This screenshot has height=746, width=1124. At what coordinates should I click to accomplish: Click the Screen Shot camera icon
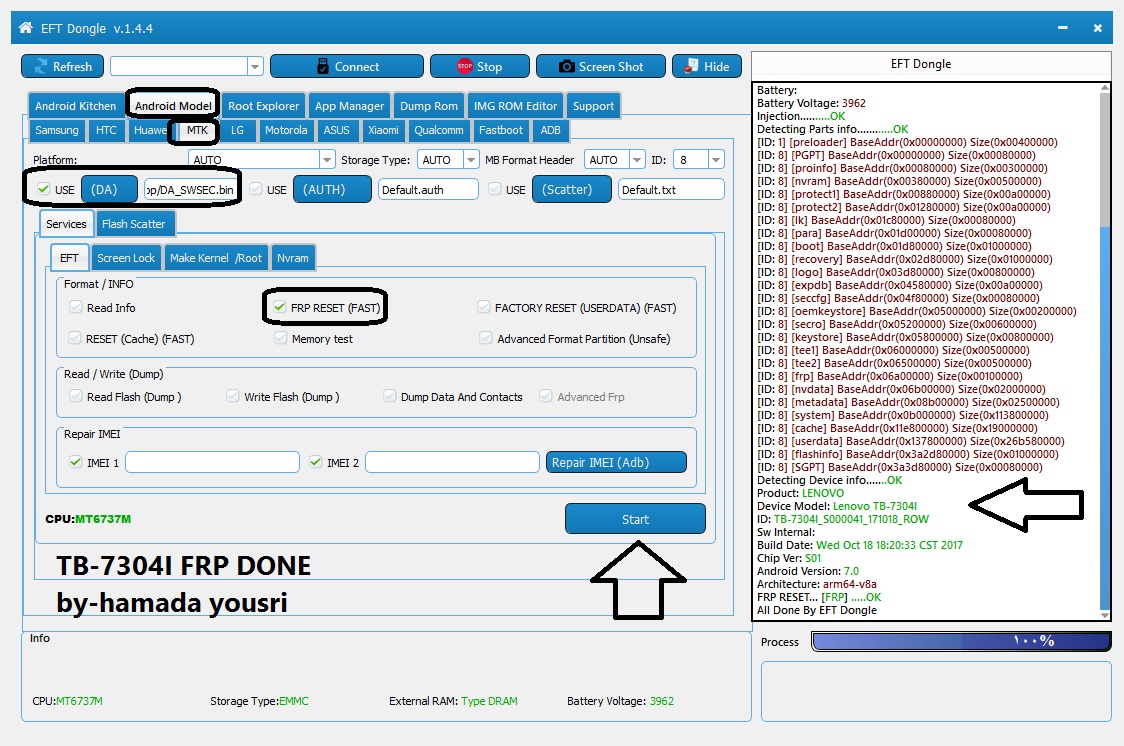[566, 66]
